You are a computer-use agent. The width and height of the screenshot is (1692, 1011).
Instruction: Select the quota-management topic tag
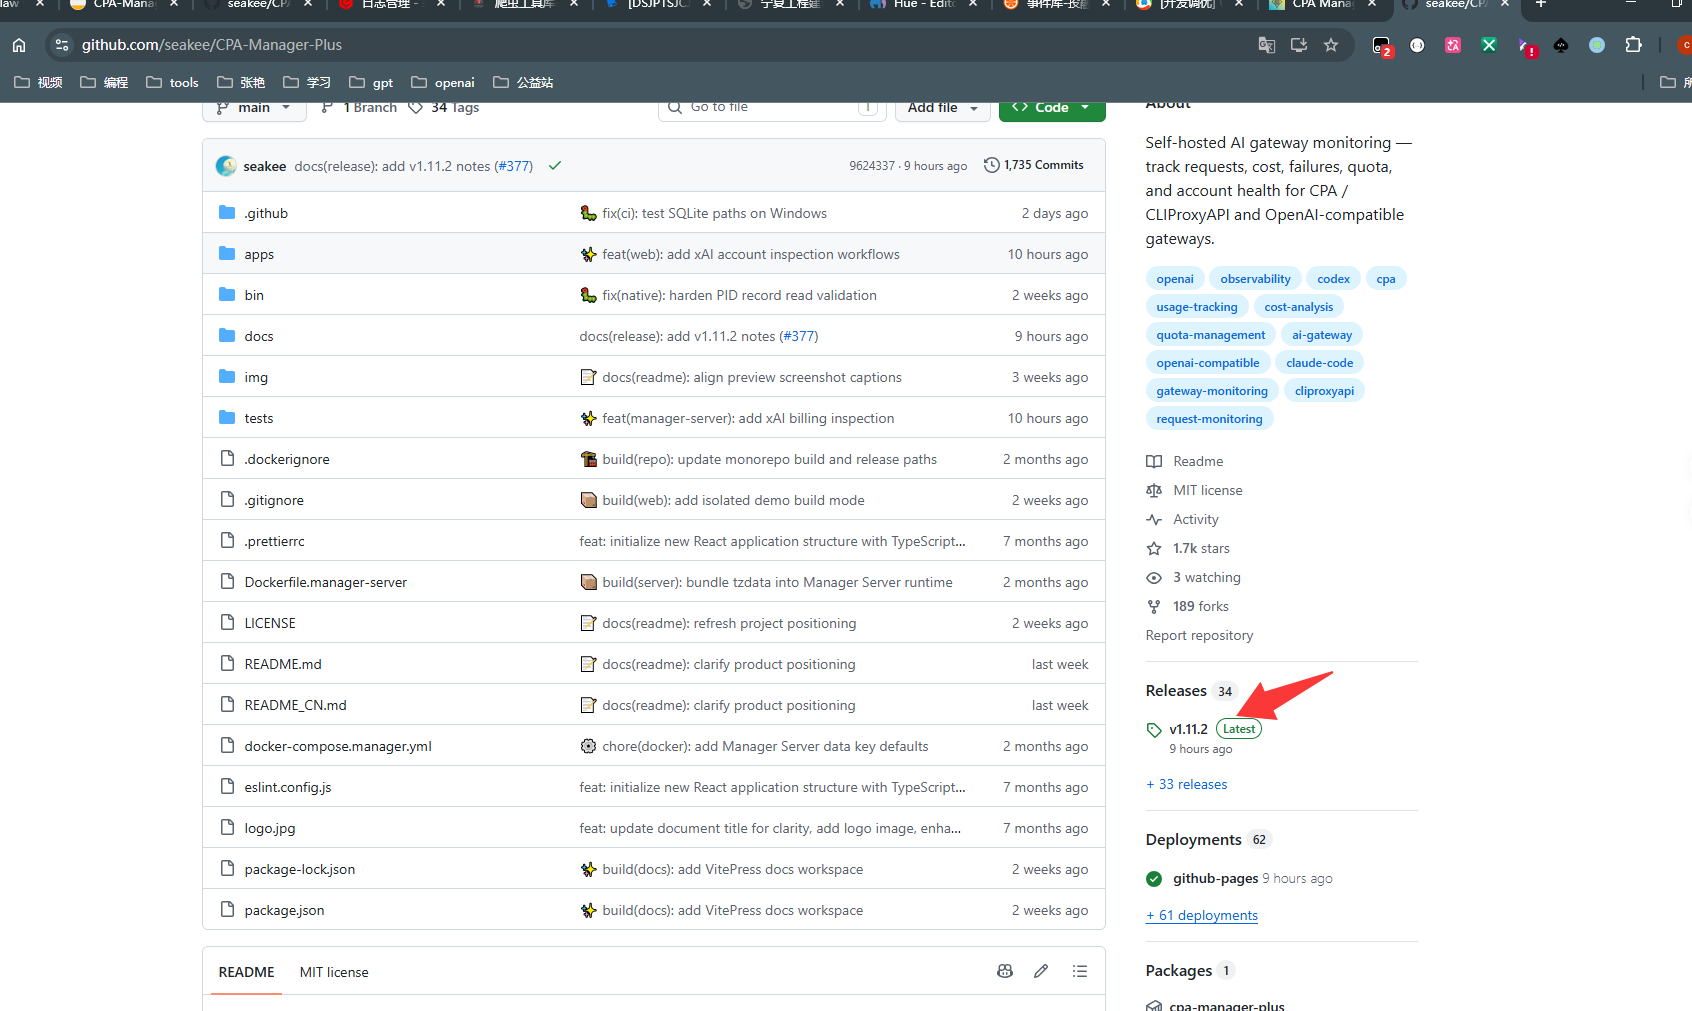[x=1210, y=335]
